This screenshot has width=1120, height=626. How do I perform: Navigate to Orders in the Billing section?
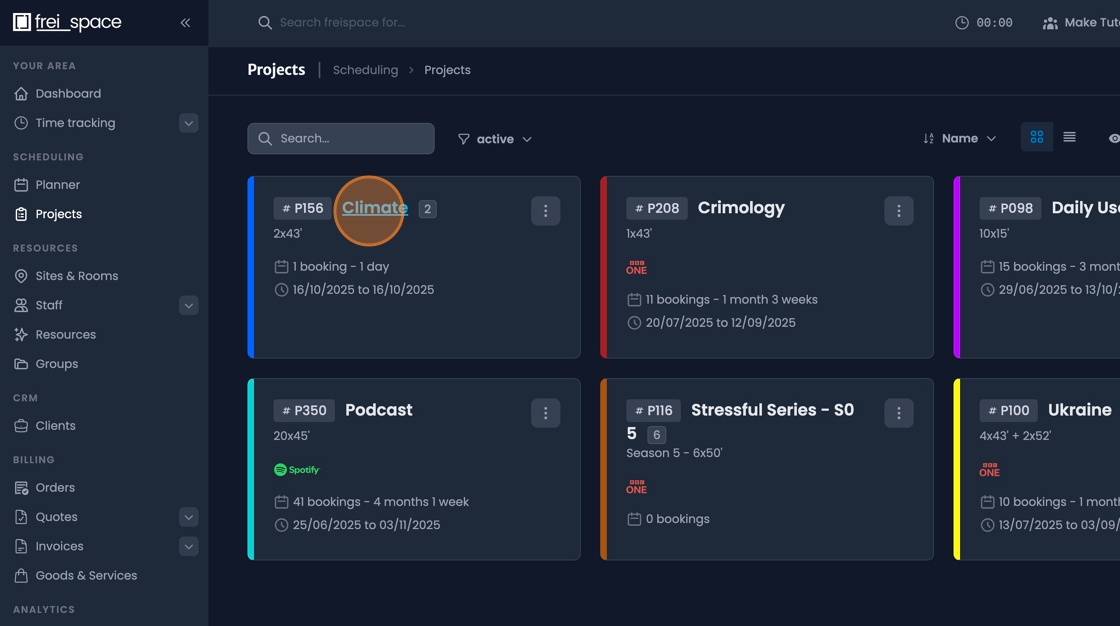[56, 487]
